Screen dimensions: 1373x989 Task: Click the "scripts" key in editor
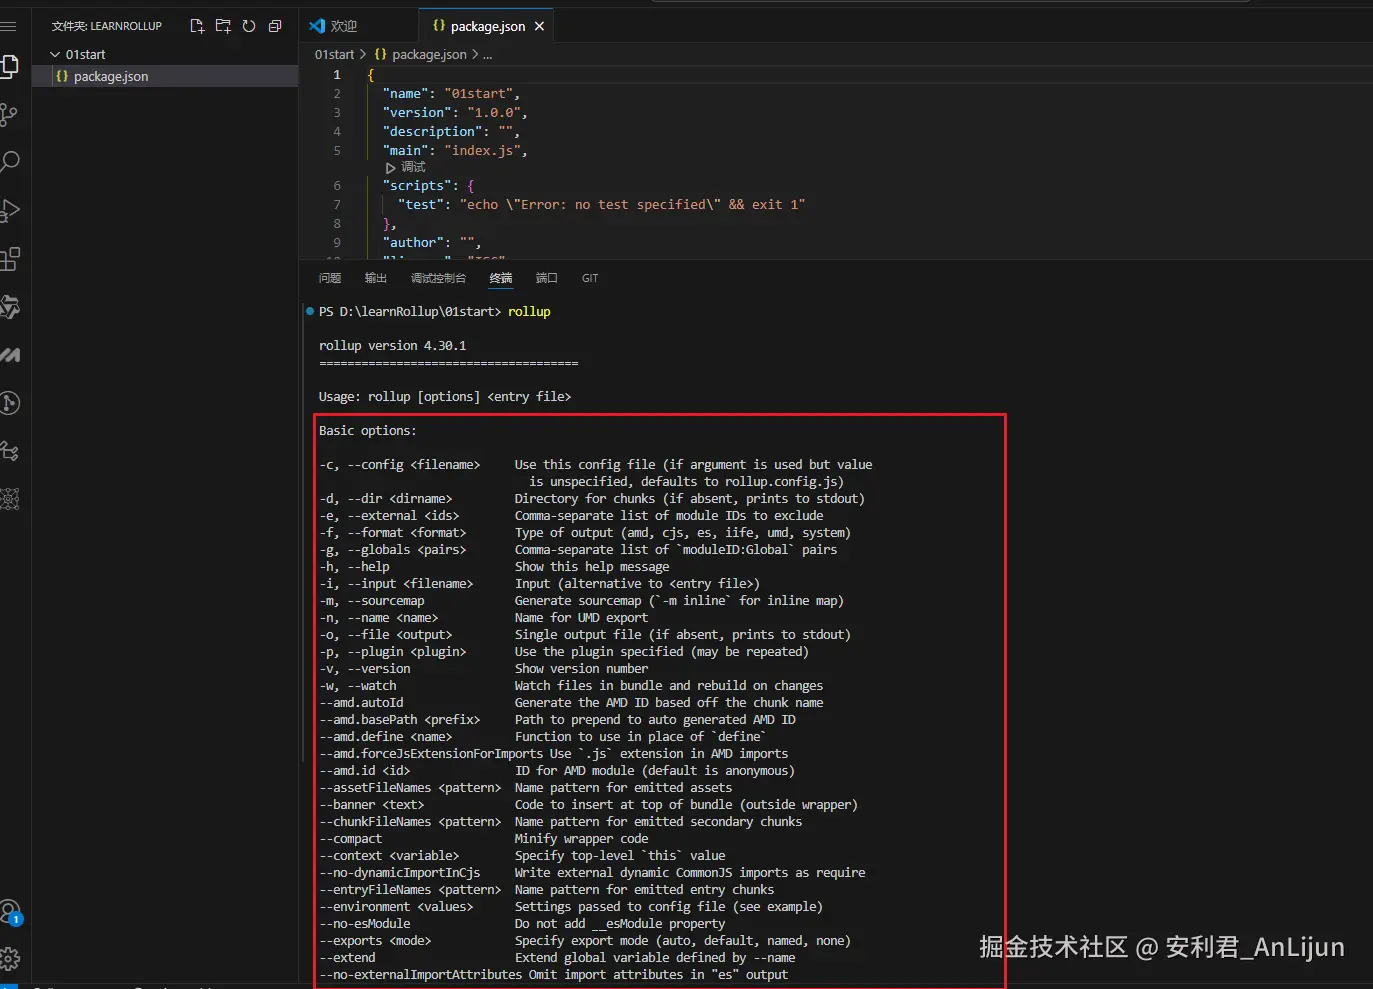point(417,185)
